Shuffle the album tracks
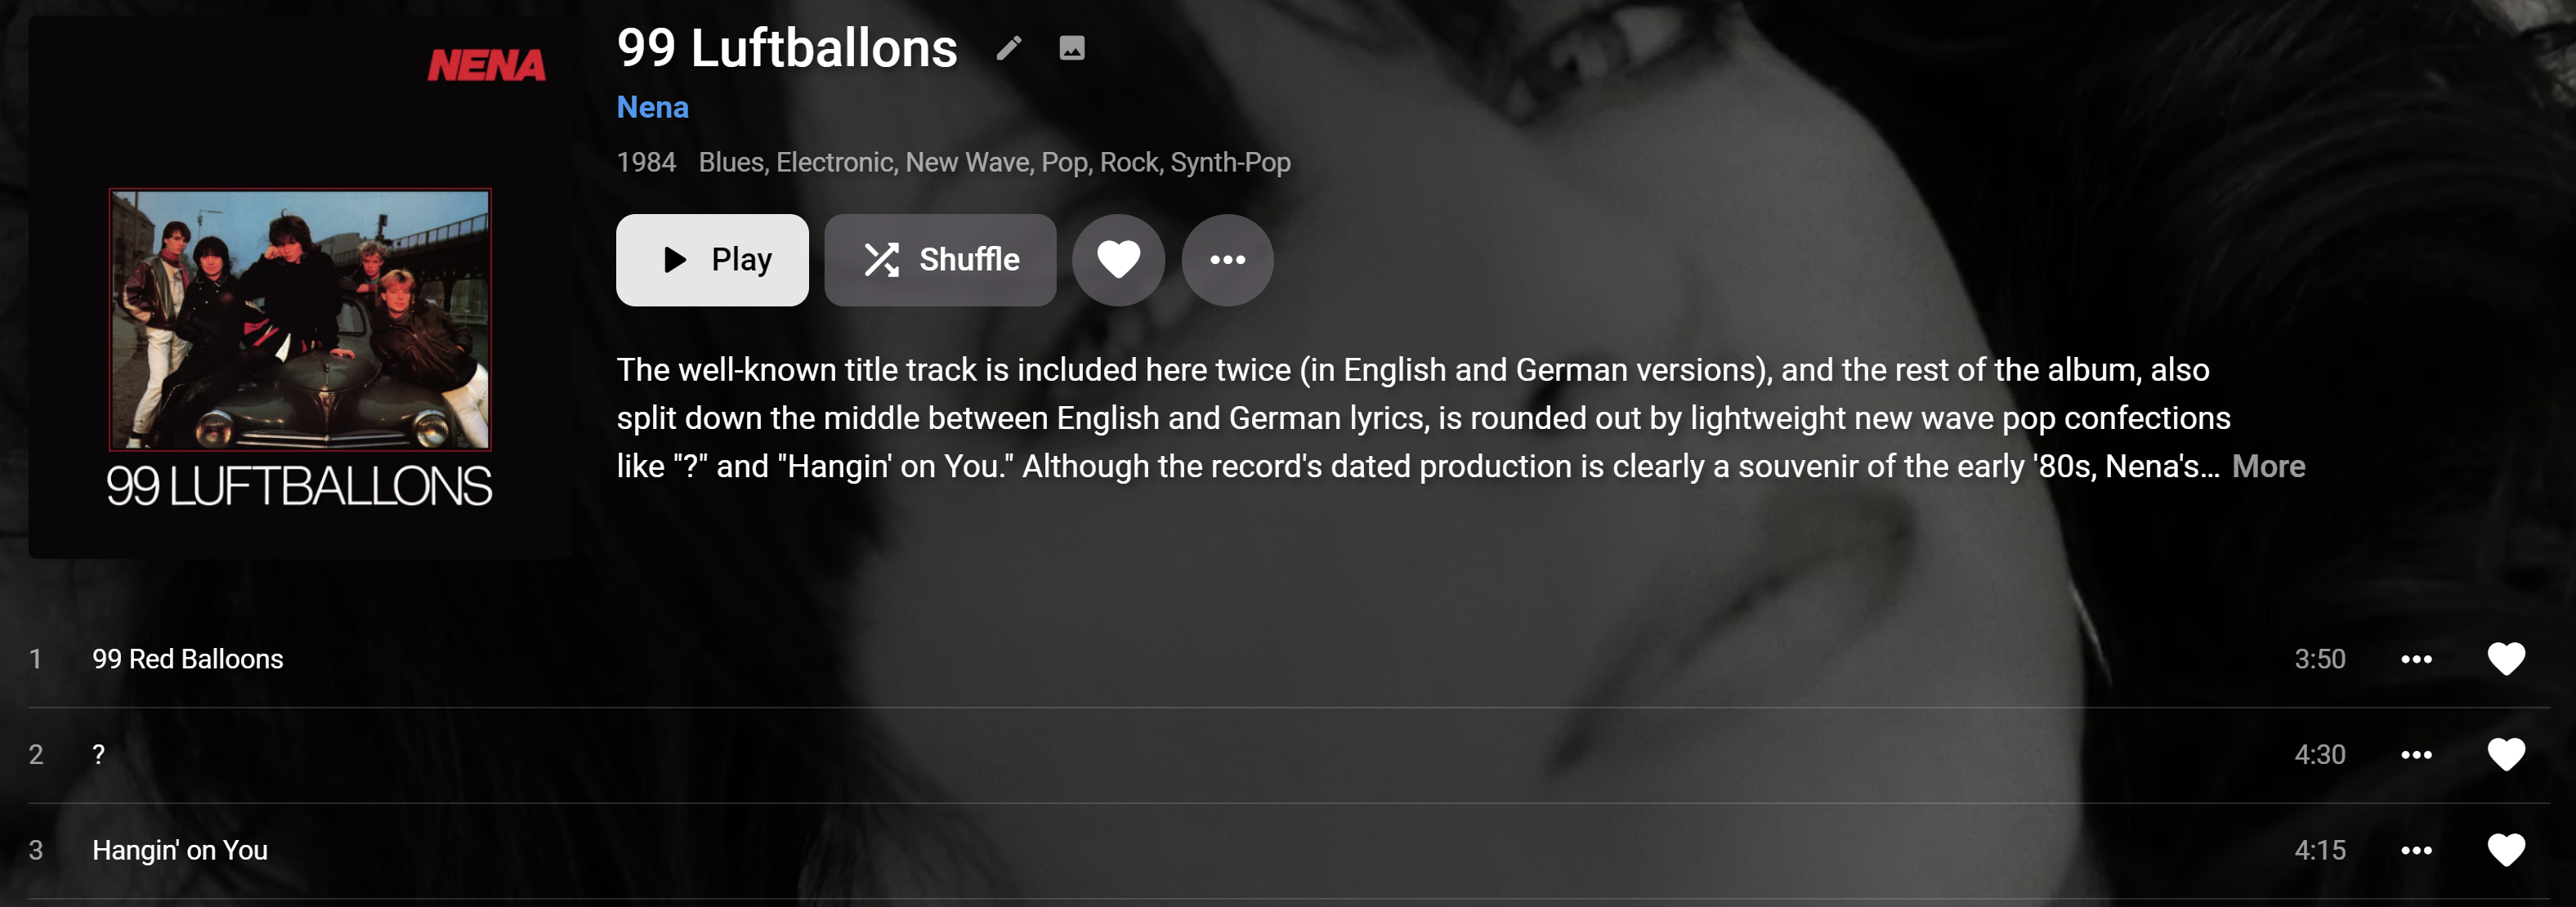The width and height of the screenshot is (2576, 907). [x=939, y=260]
